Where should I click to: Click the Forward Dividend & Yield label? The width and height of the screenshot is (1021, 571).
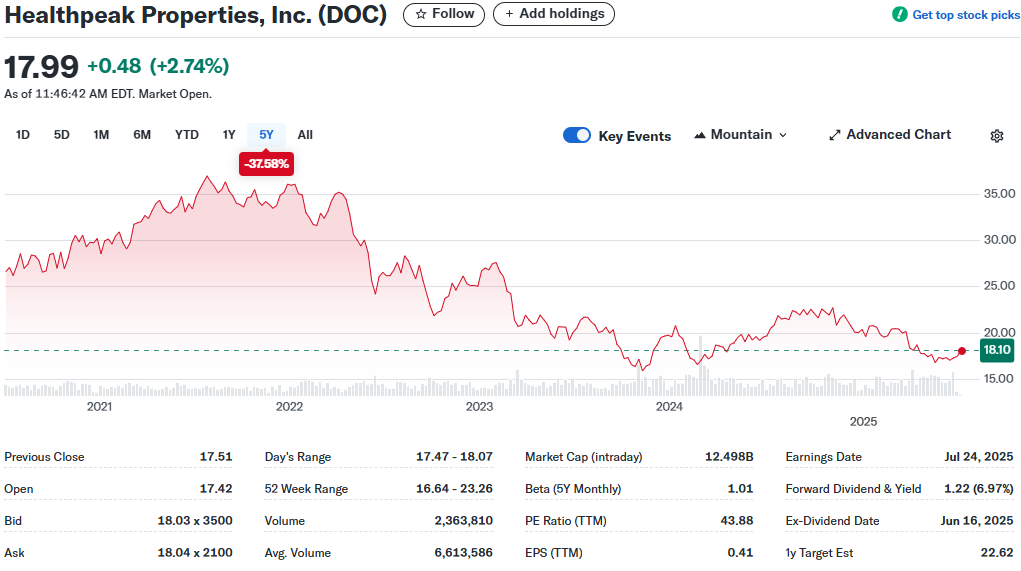click(x=853, y=488)
